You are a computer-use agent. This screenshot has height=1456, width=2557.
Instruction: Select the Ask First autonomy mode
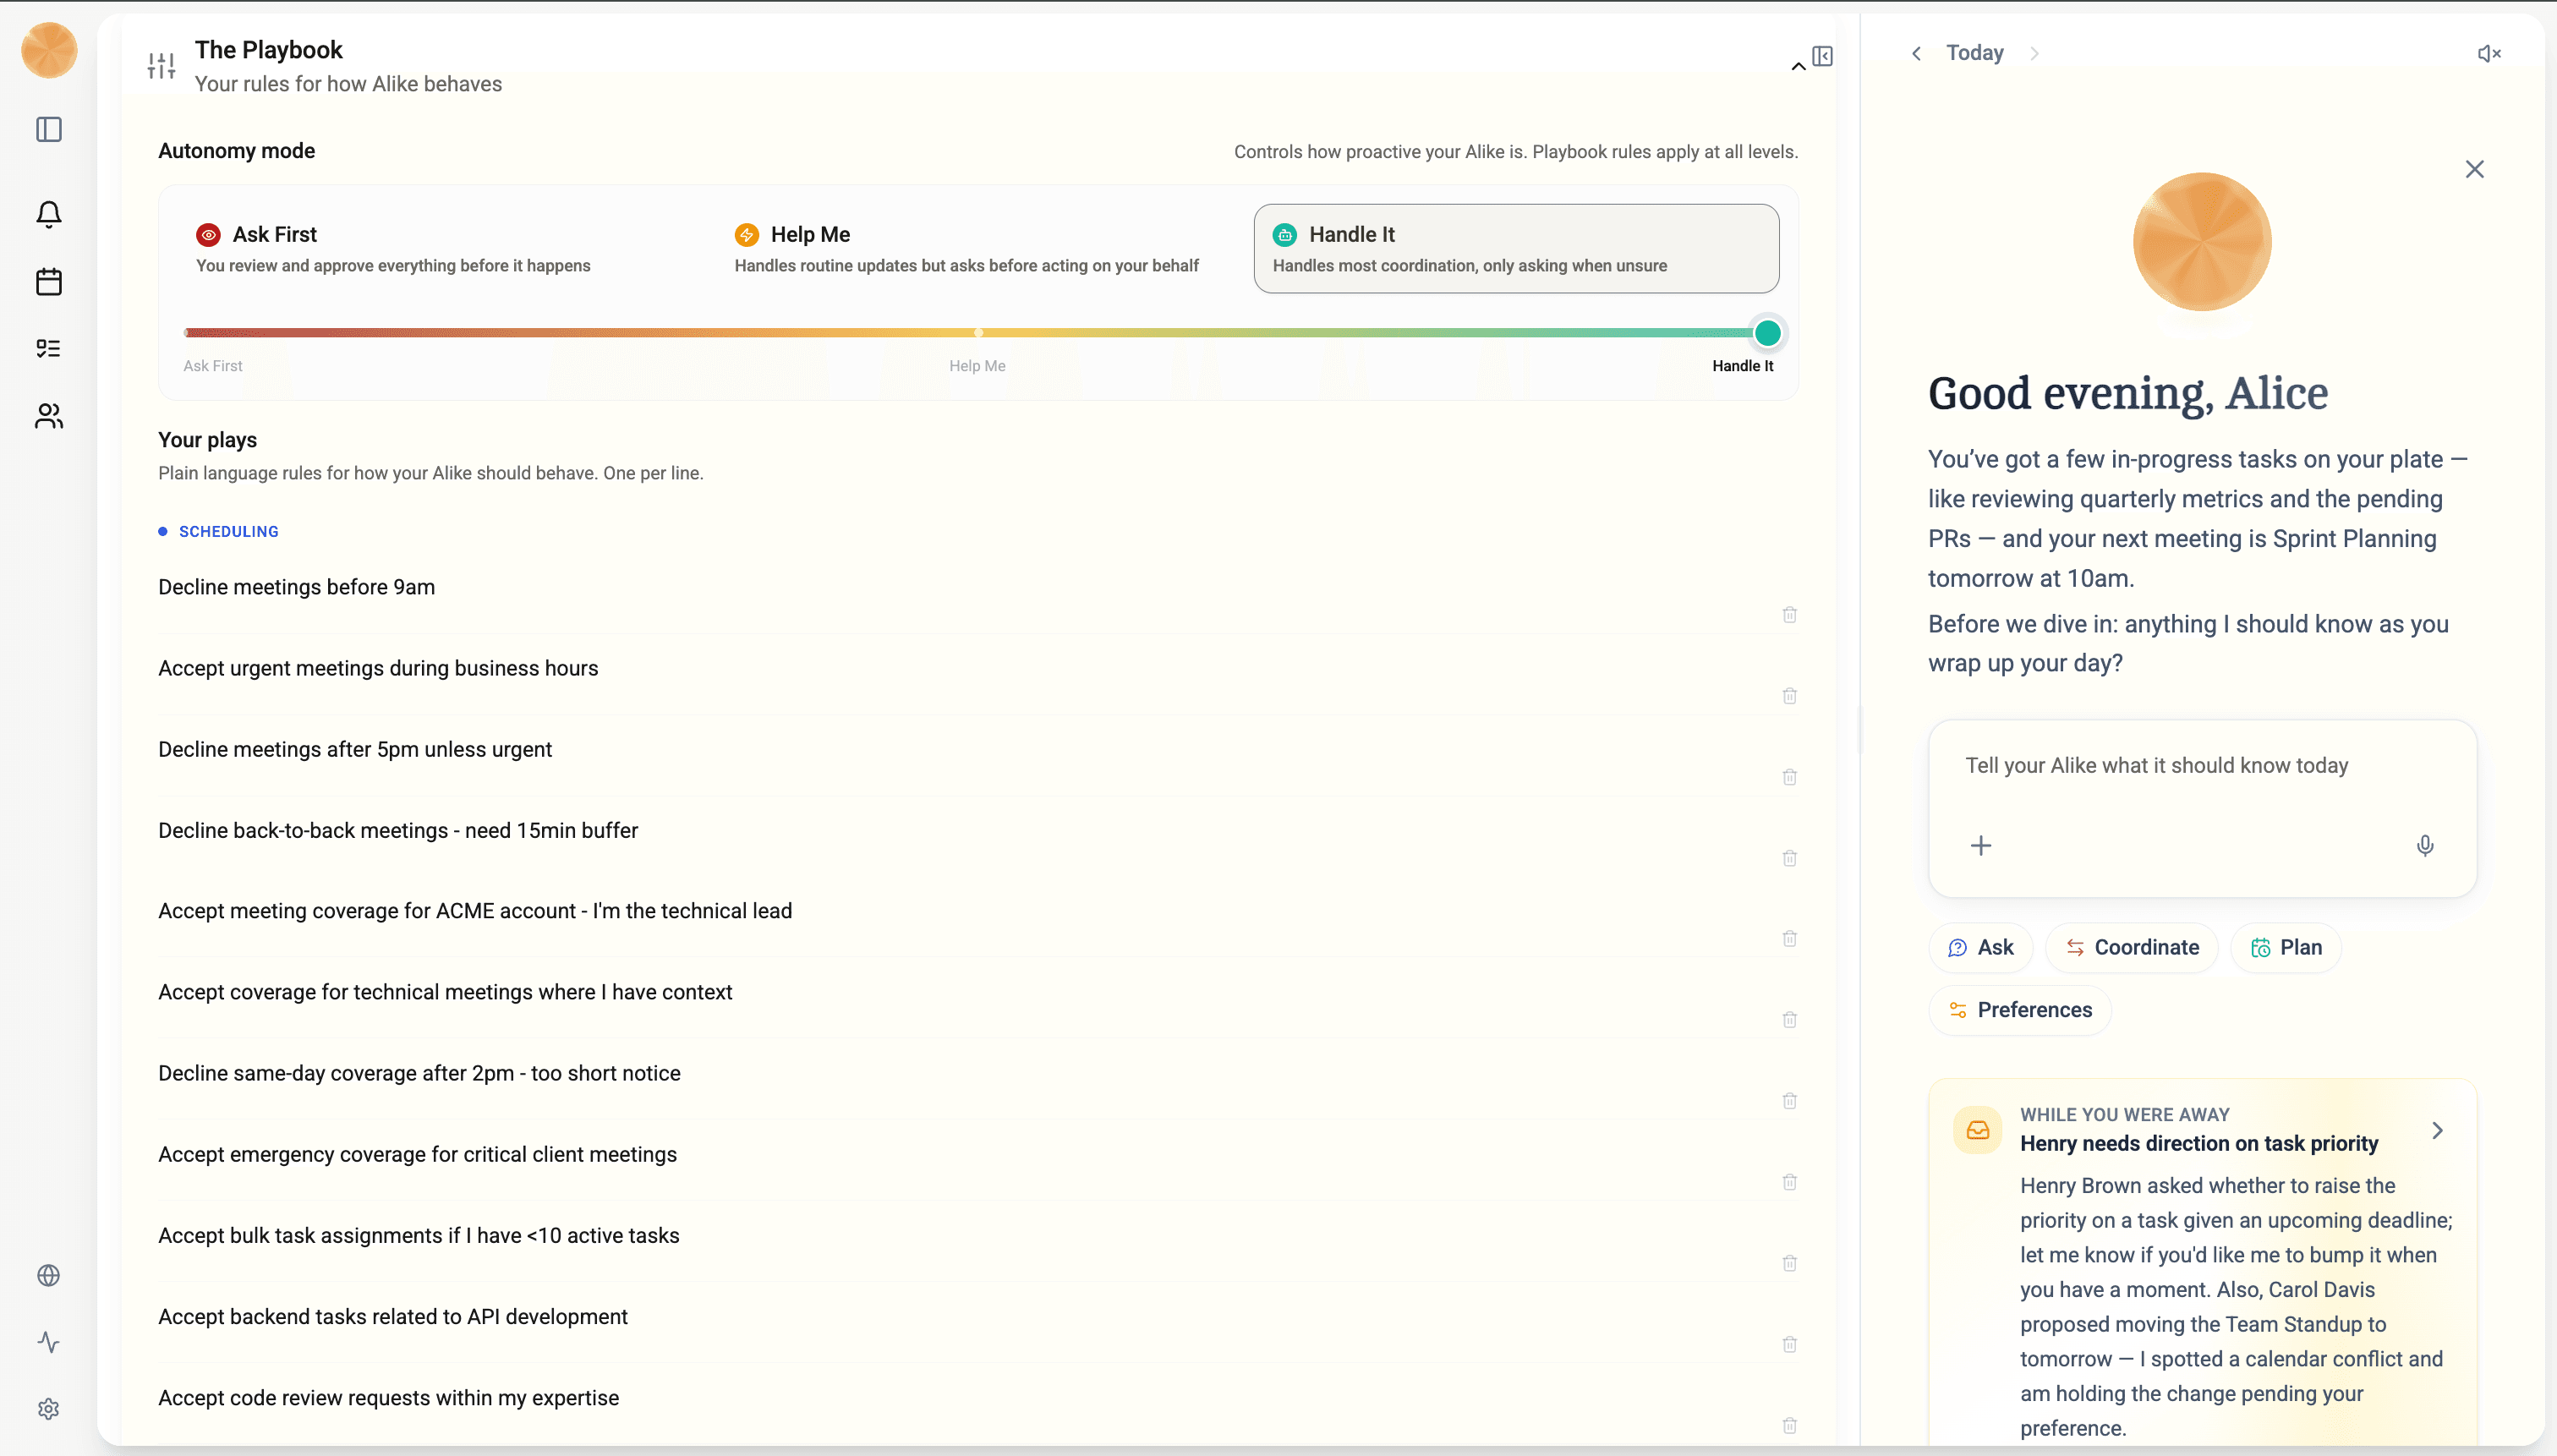click(392, 248)
